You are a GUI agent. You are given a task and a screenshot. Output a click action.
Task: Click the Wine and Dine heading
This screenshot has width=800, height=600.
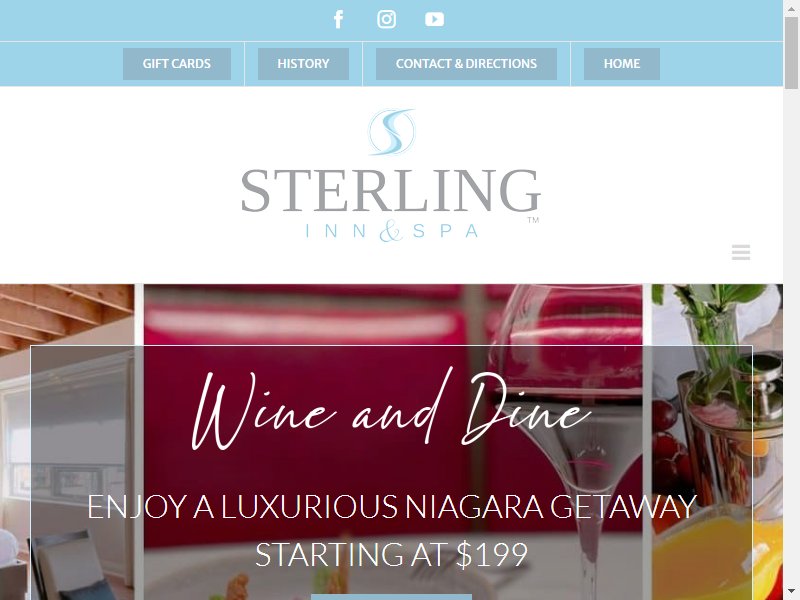[391, 410]
